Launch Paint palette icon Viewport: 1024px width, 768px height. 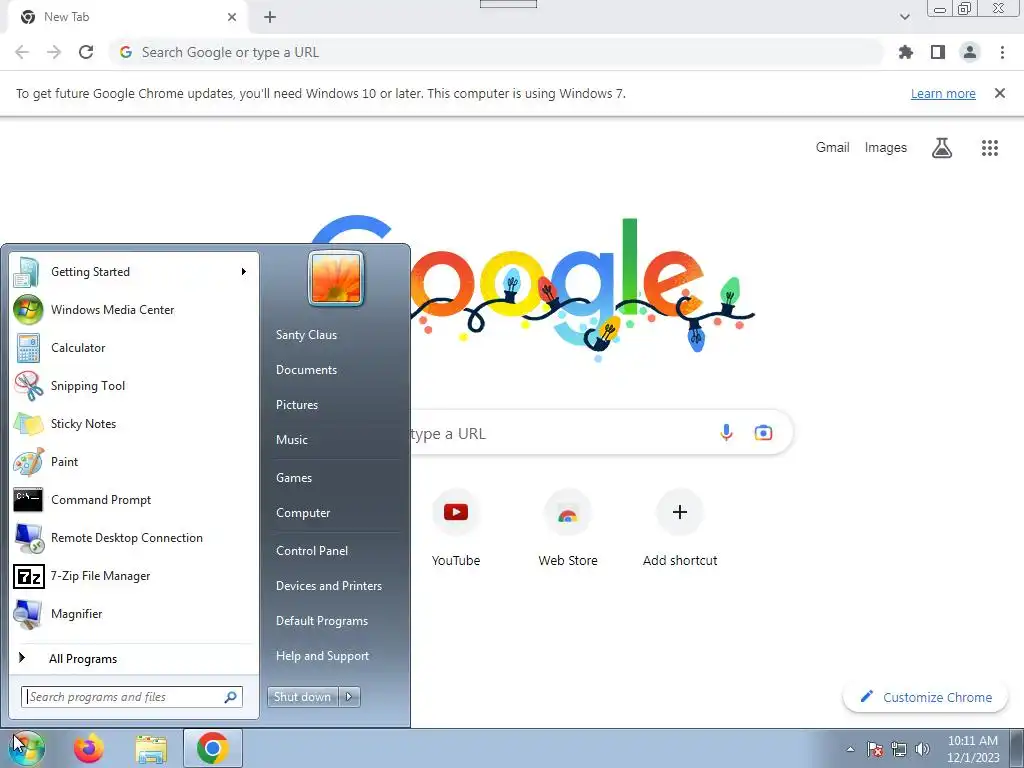tap(28, 462)
